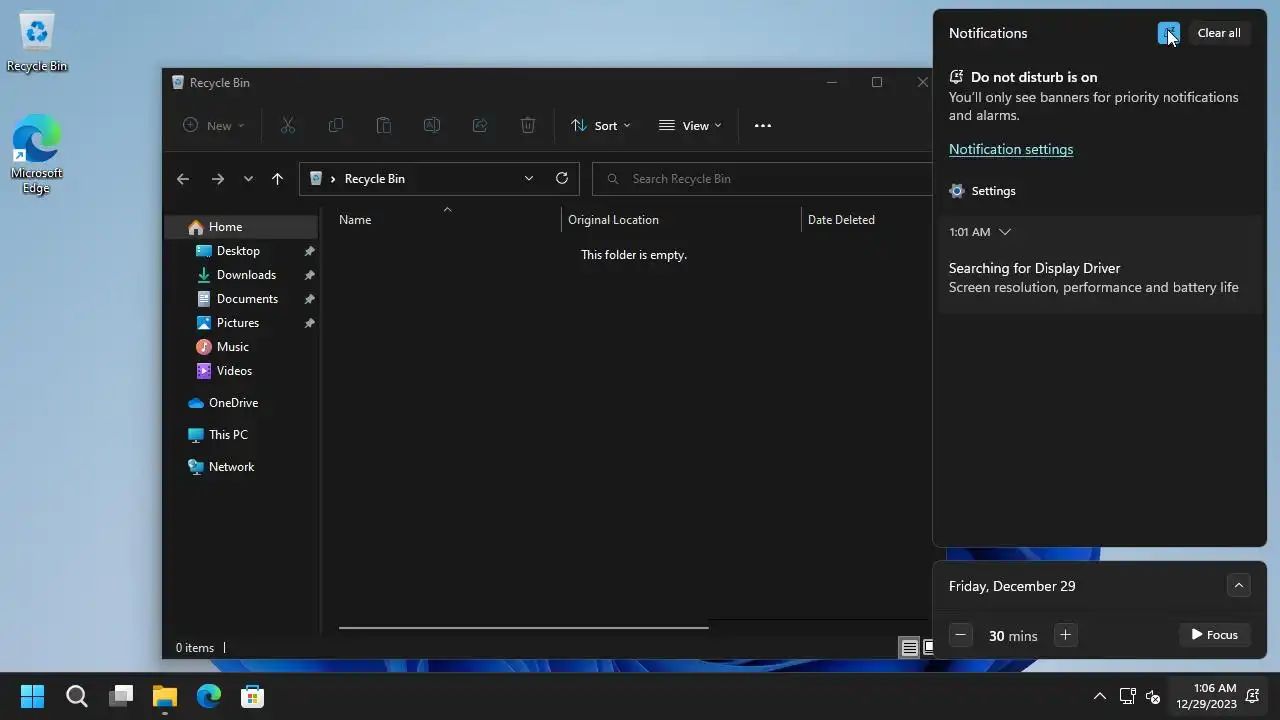This screenshot has height=720, width=1280.
Task: Open Task View on taskbar
Action: [x=121, y=696]
